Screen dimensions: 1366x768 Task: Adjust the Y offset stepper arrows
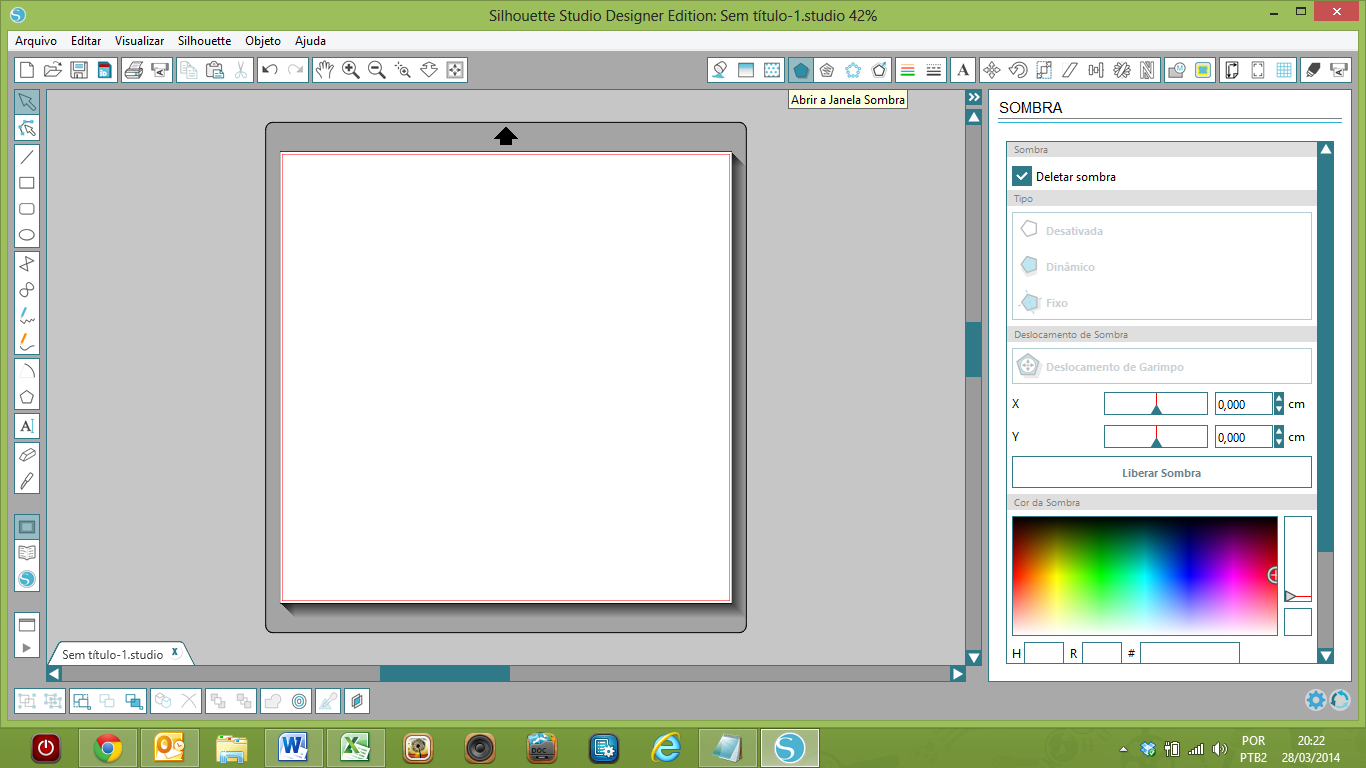click(x=1279, y=437)
